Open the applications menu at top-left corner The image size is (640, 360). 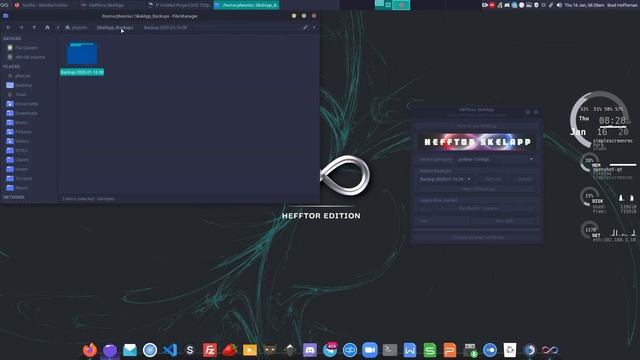pyautogui.click(x=4, y=5)
